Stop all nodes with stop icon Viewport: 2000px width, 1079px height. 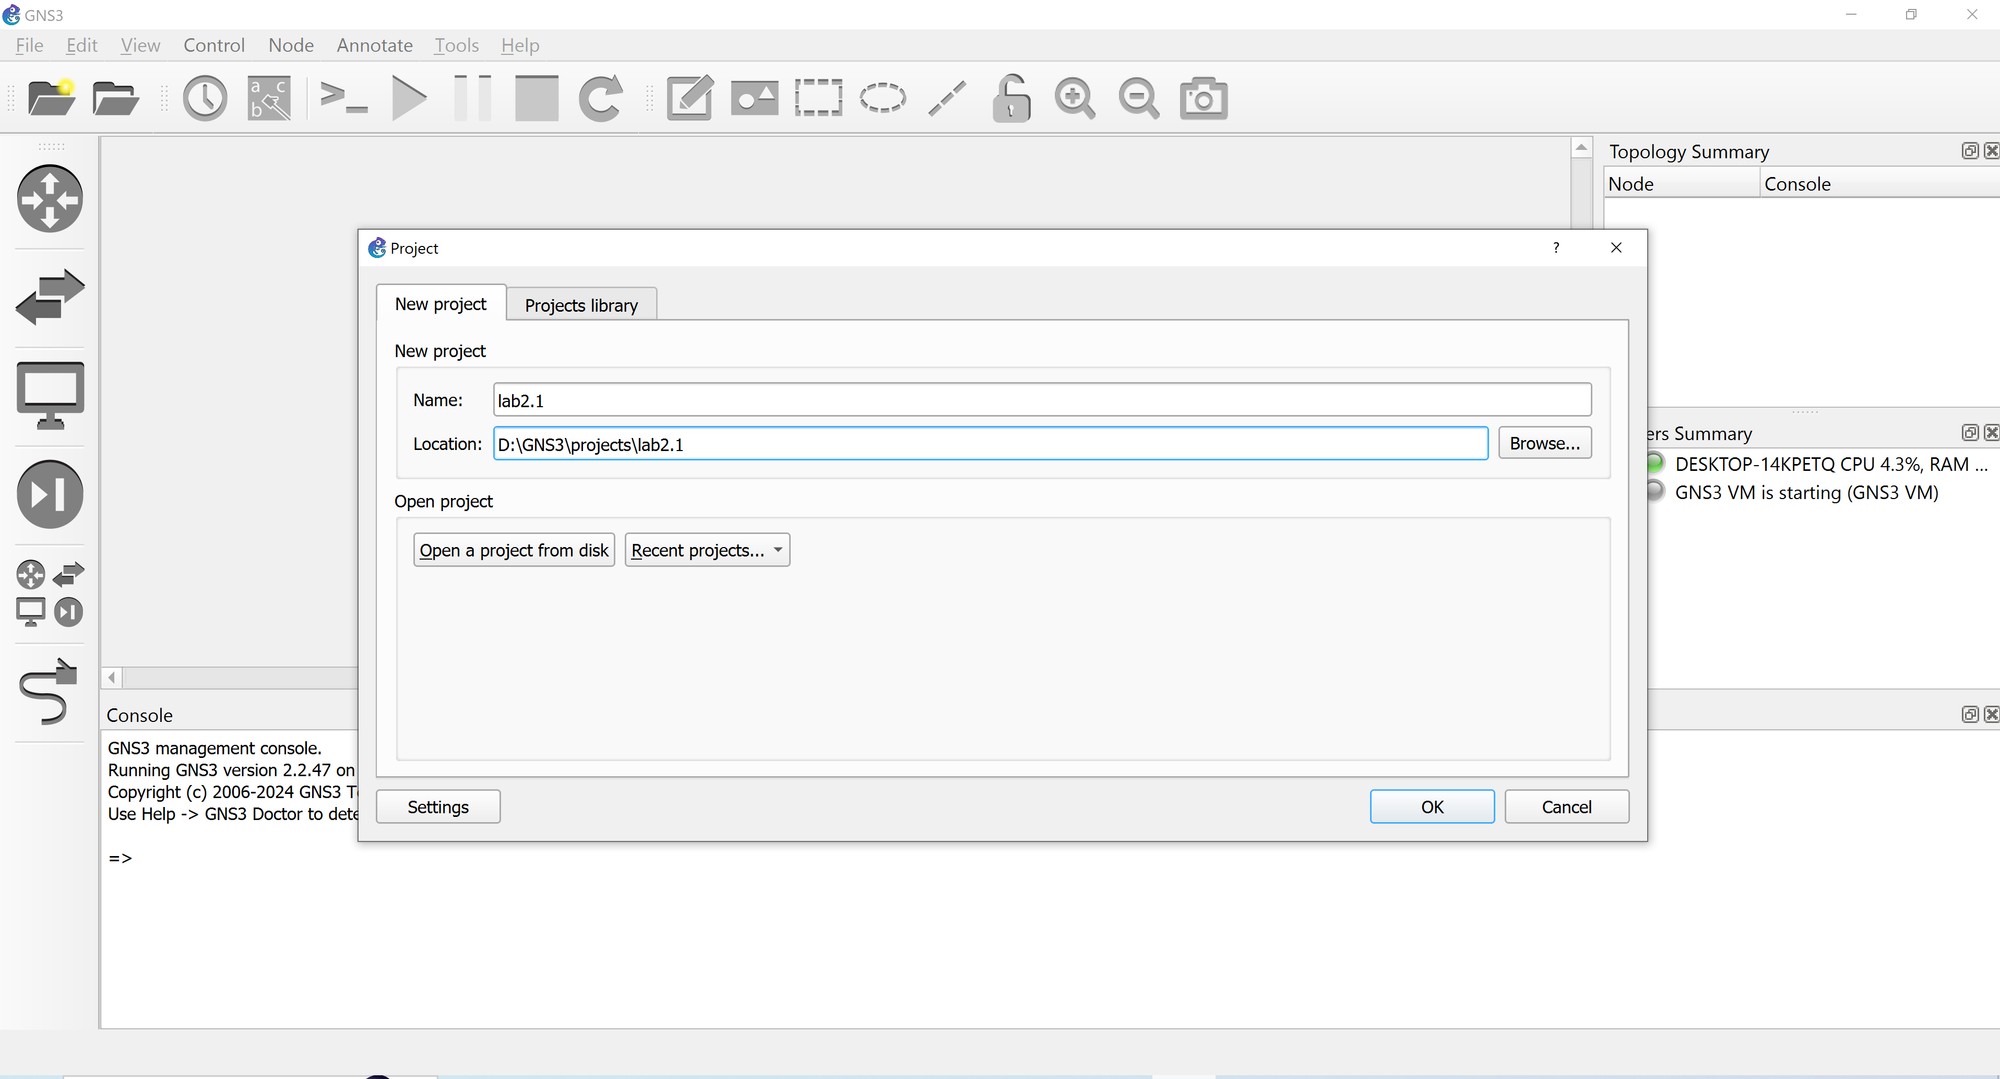[537, 98]
